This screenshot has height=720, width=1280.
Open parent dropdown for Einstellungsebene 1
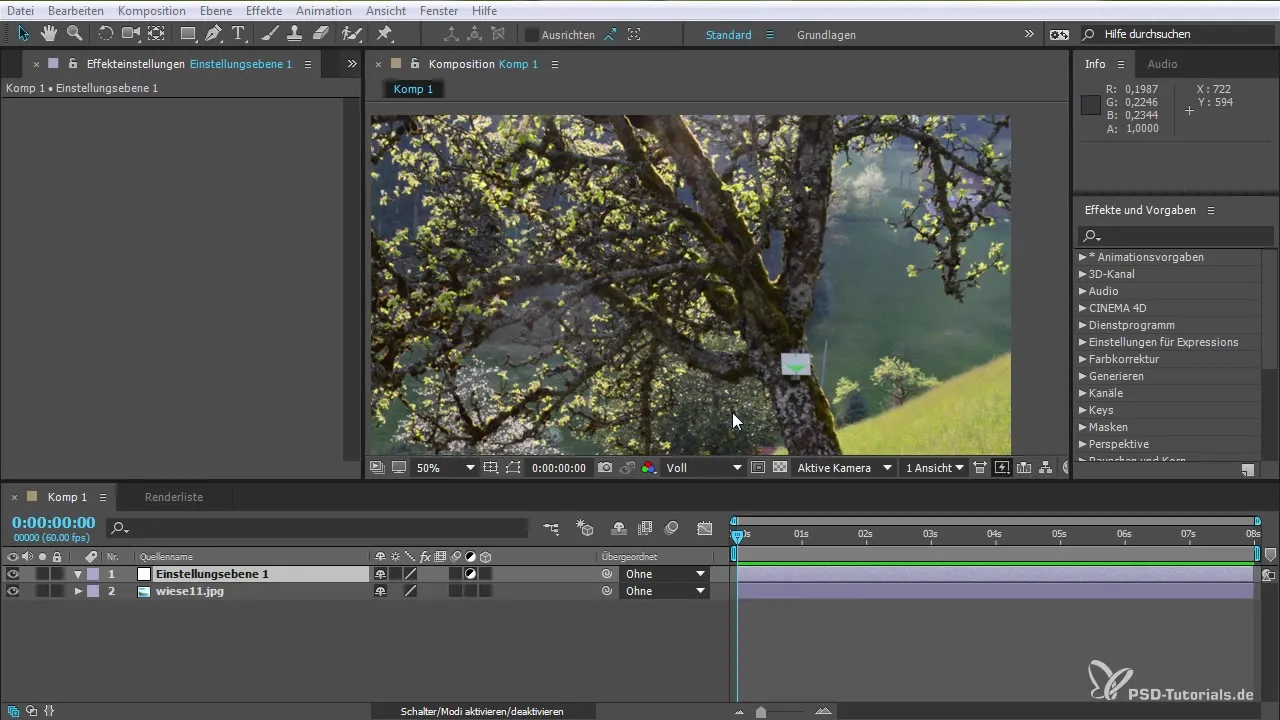pos(665,574)
